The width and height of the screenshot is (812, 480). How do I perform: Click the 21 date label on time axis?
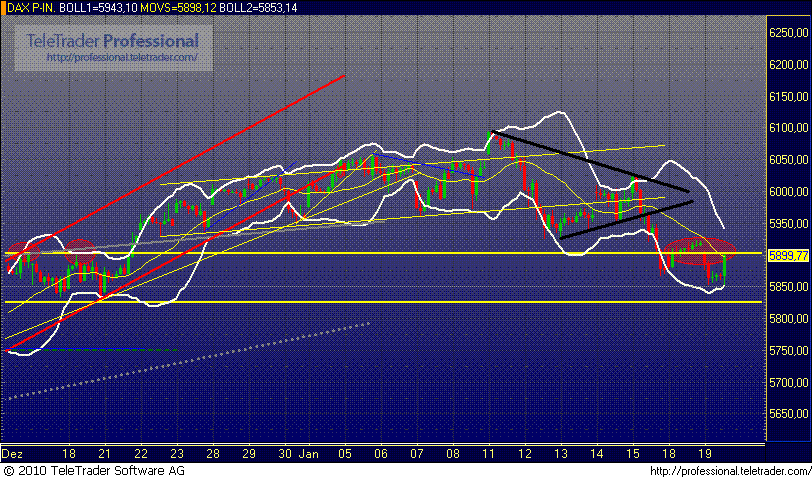(105, 454)
